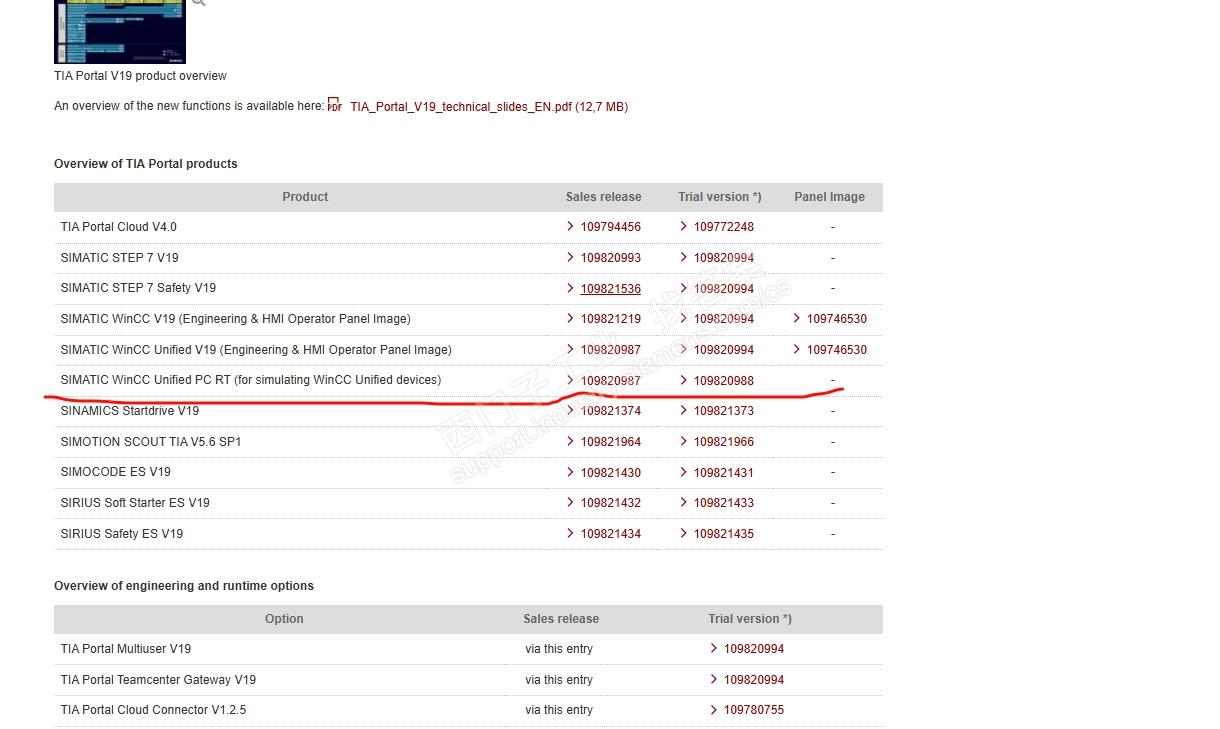
Task: Open sales release 109821434 for SIRIUS Safety ES V19
Action: click(x=611, y=534)
